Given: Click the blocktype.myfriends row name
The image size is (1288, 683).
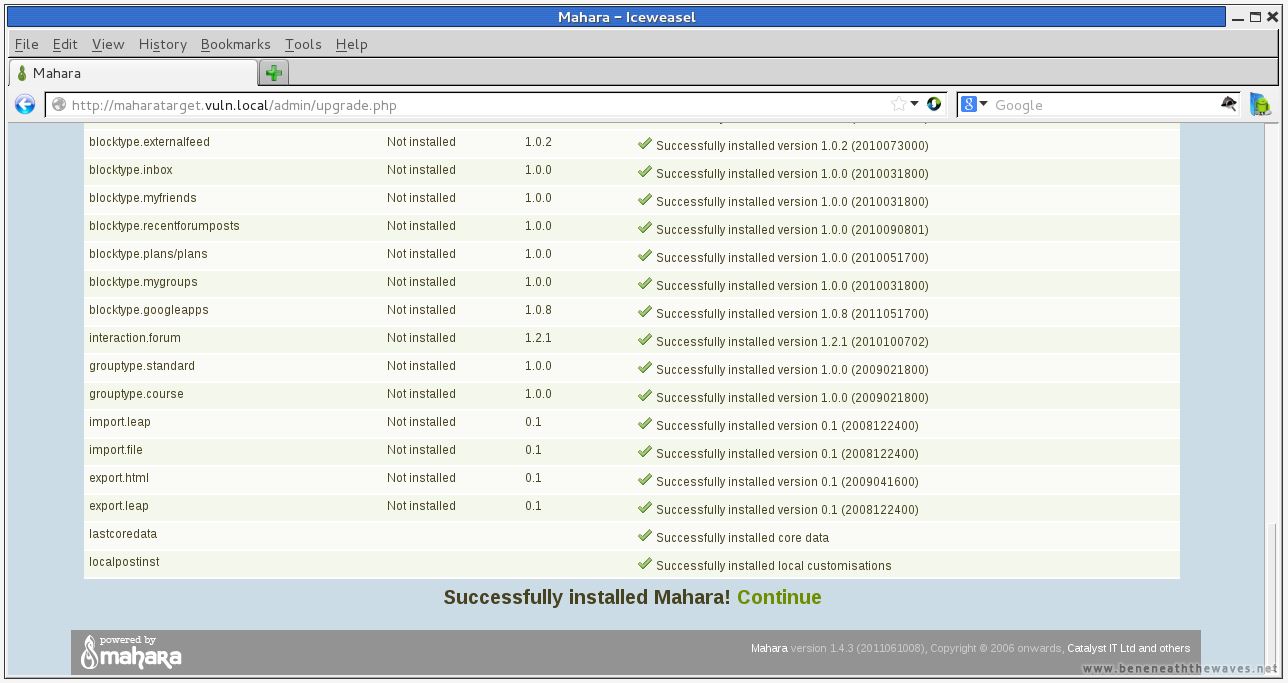Looking at the screenshot, I should coord(143,198).
